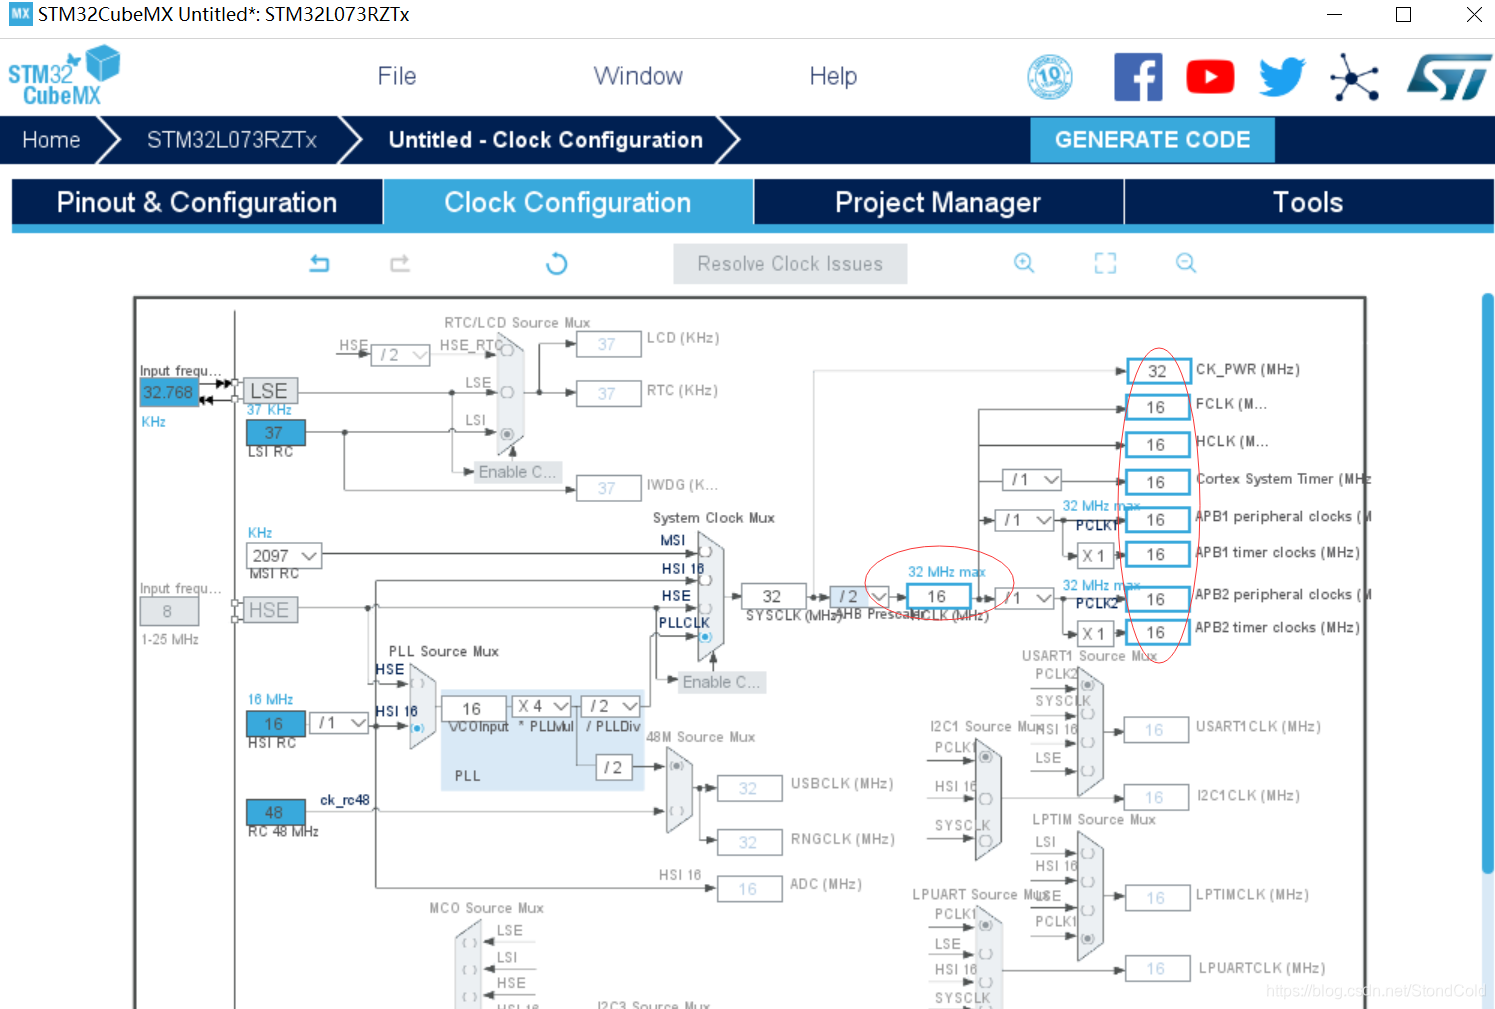The width and height of the screenshot is (1495, 1009).
Task: Open the Cortex System Timer /1 divider dropdown
Action: 1032,480
